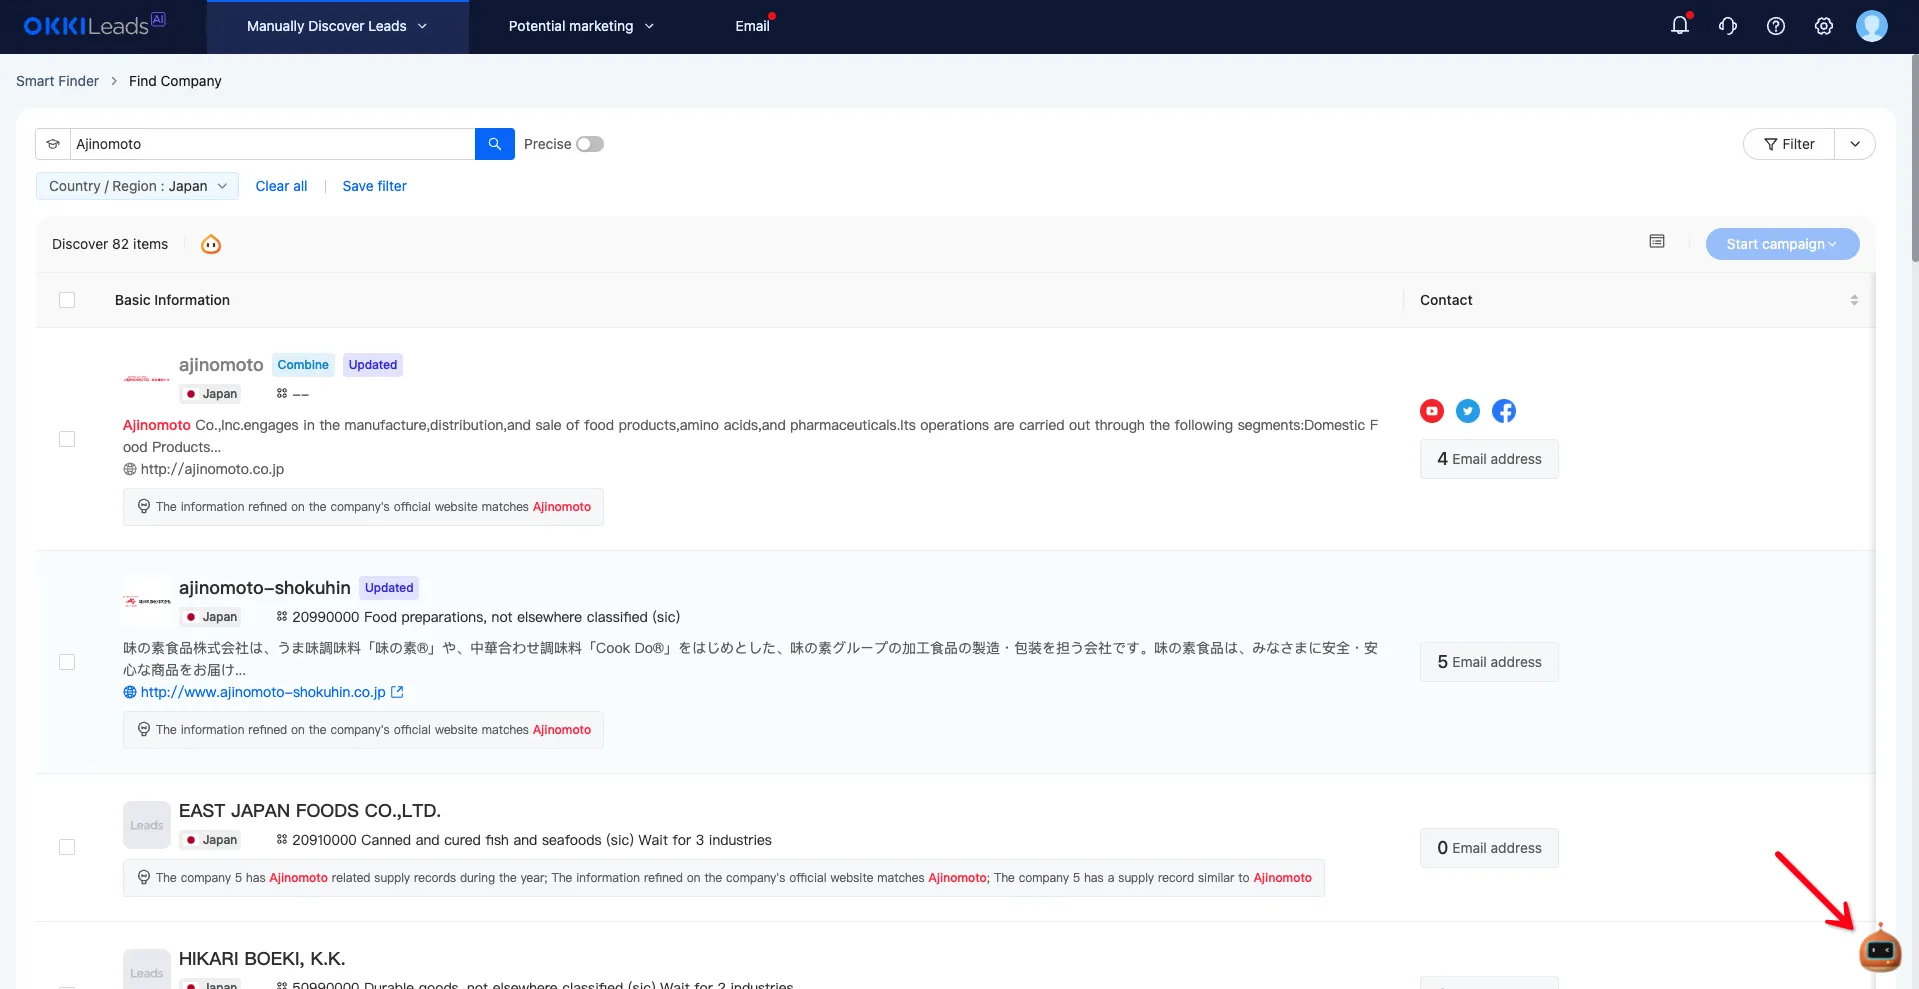Open the user profile avatar

point(1872,26)
